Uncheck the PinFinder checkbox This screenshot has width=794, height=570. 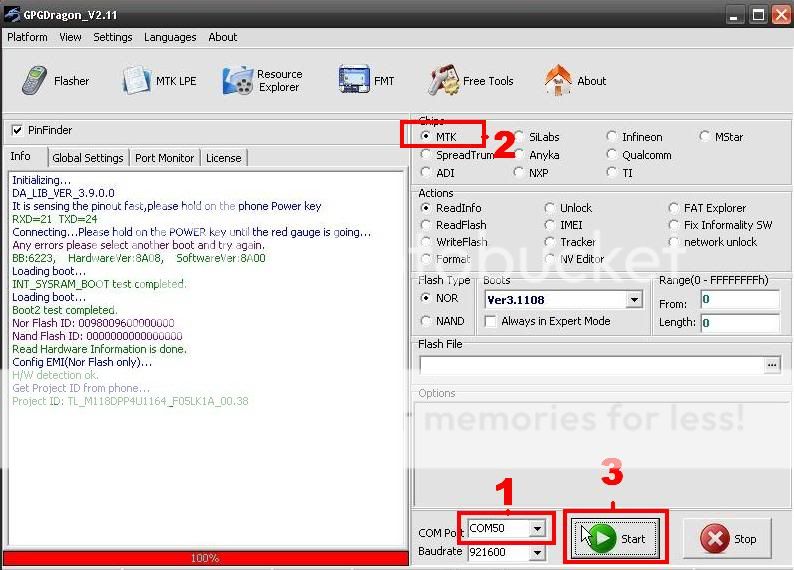[x=17, y=130]
